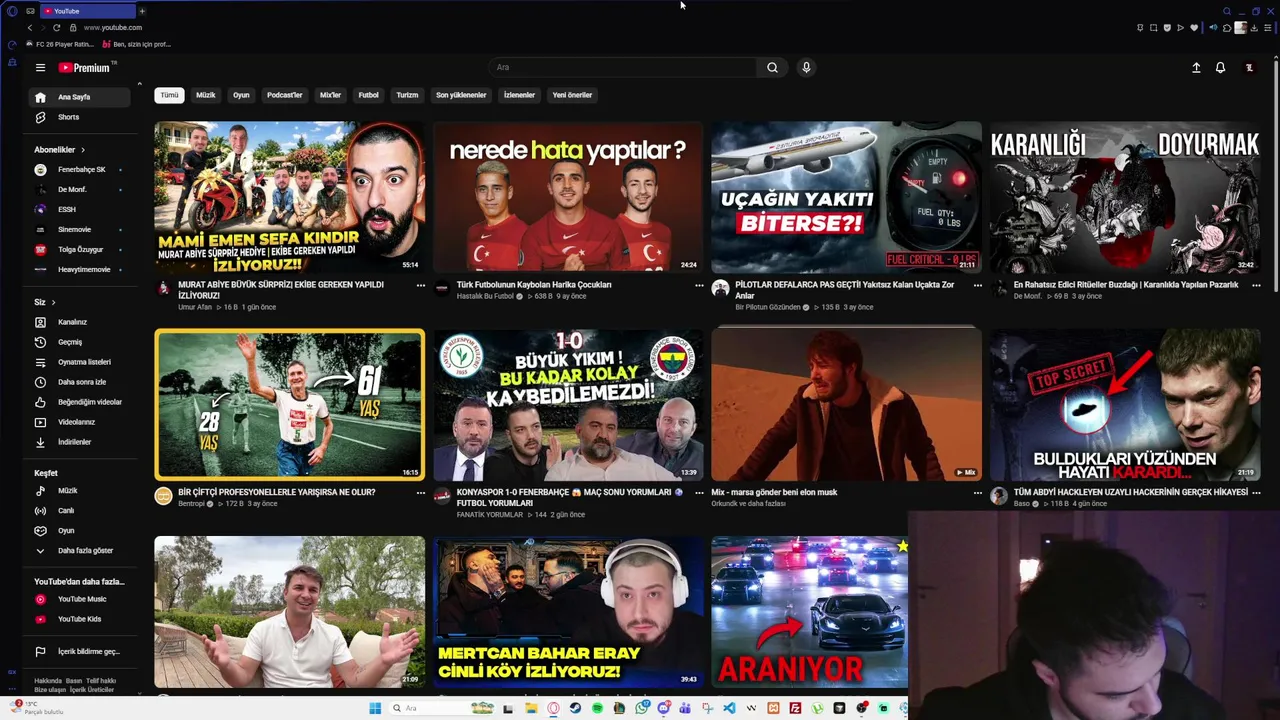Go back with the browser back arrow
Screen dimensions: 1280x720
pyautogui.click(x=30, y=28)
